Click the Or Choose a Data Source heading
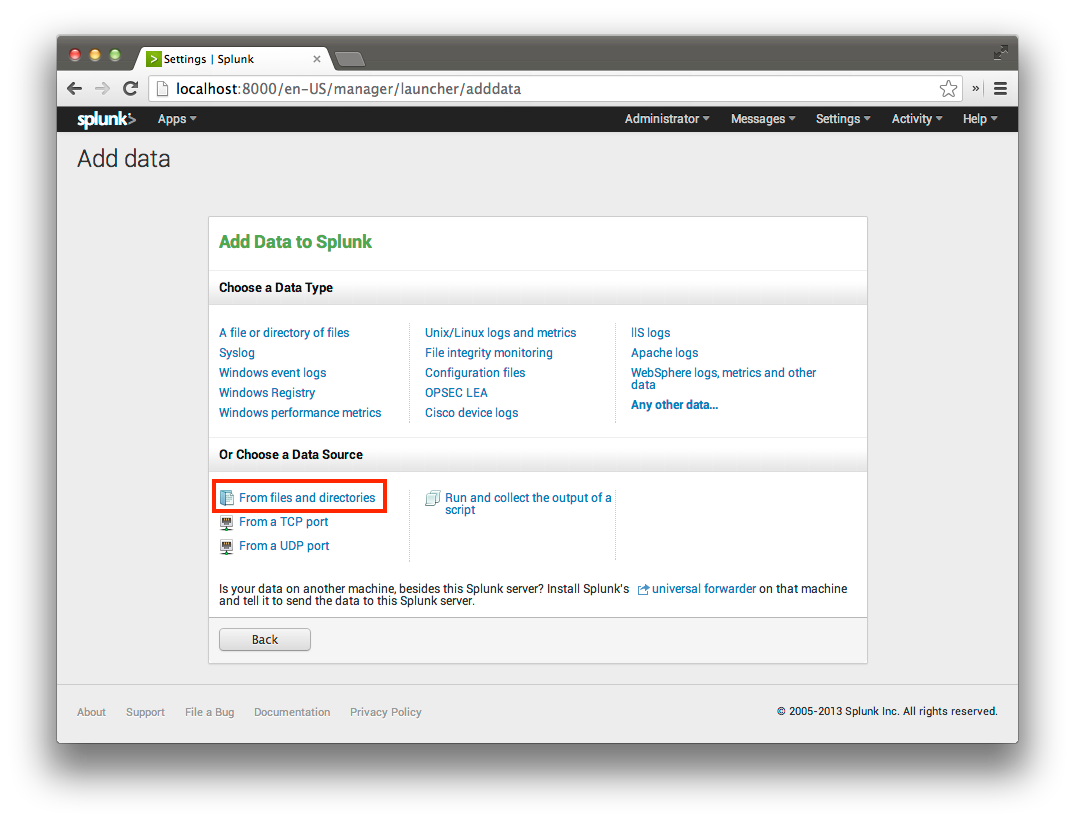1075x822 pixels. pyautogui.click(x=291, y=455)
